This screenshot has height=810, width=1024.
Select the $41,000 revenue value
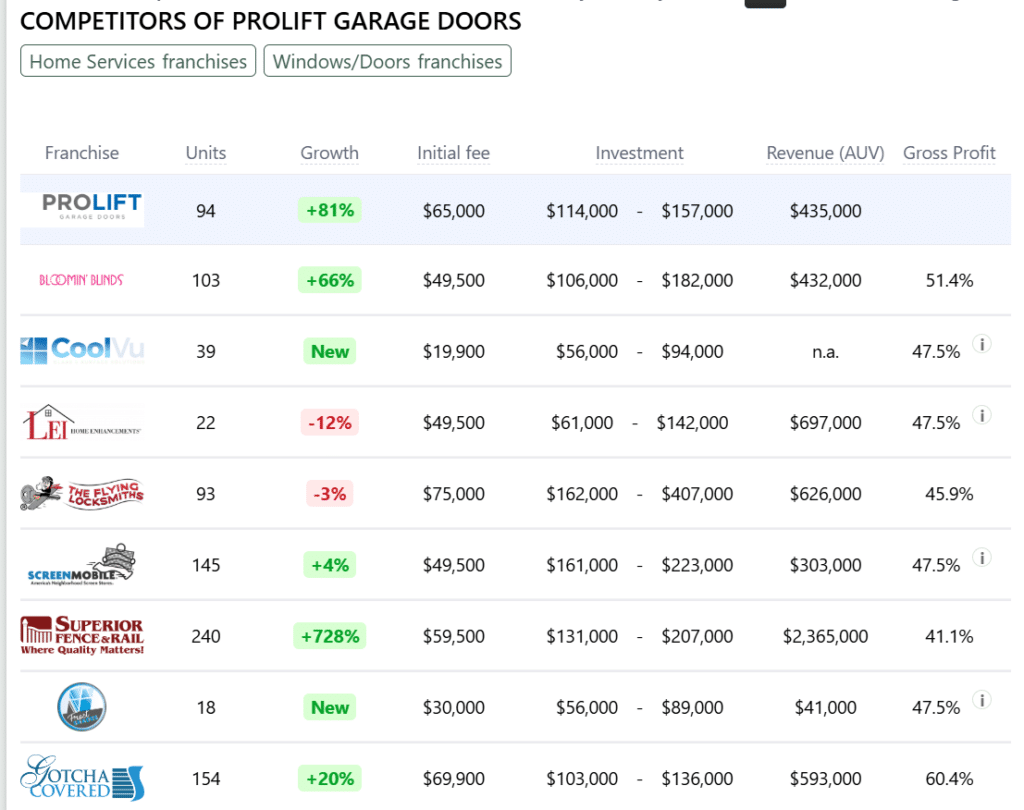tap(825, 707)
